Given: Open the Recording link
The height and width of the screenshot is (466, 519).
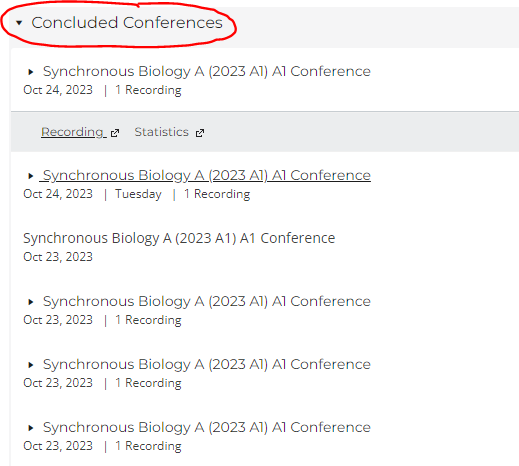Looking at the screenshot, I should (x=72, y=132).
